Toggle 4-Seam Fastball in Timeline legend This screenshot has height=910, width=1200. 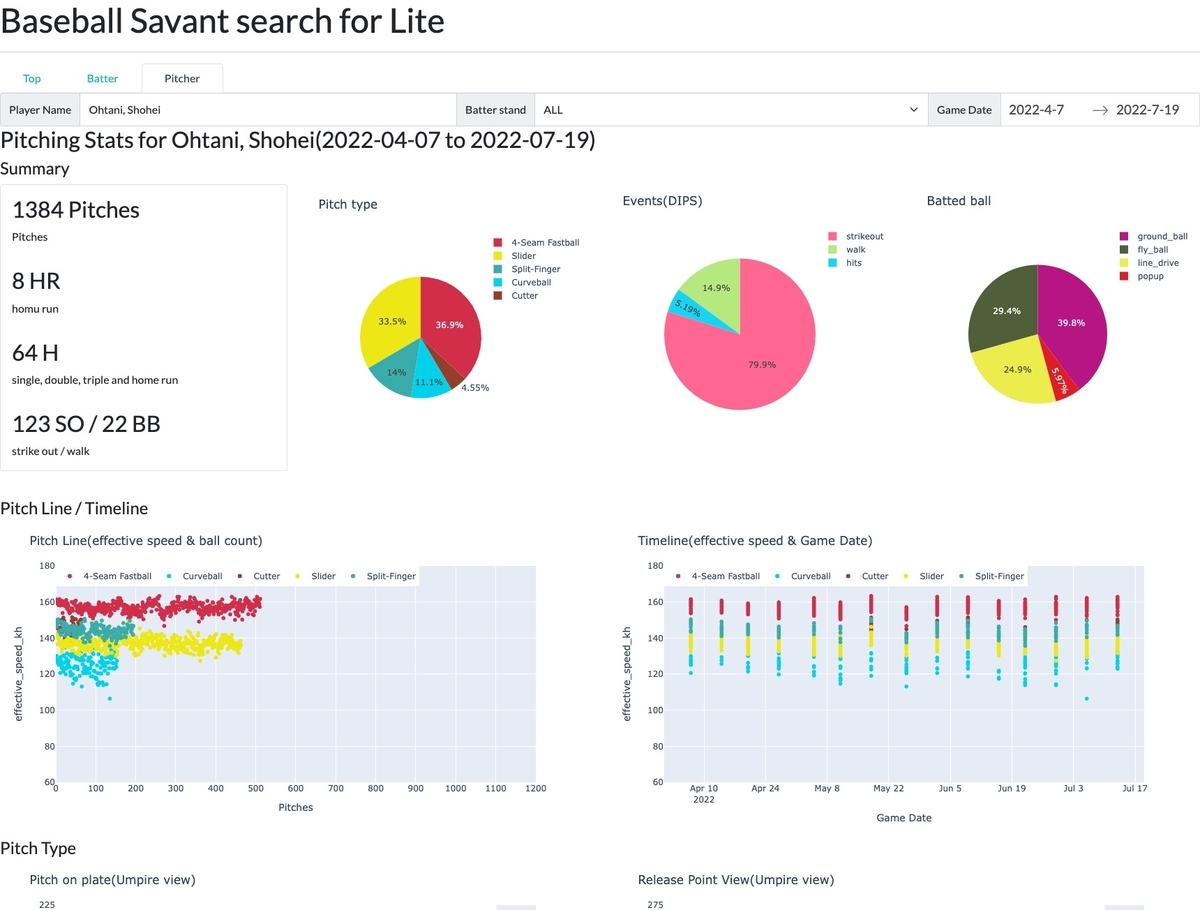point(716,576)
